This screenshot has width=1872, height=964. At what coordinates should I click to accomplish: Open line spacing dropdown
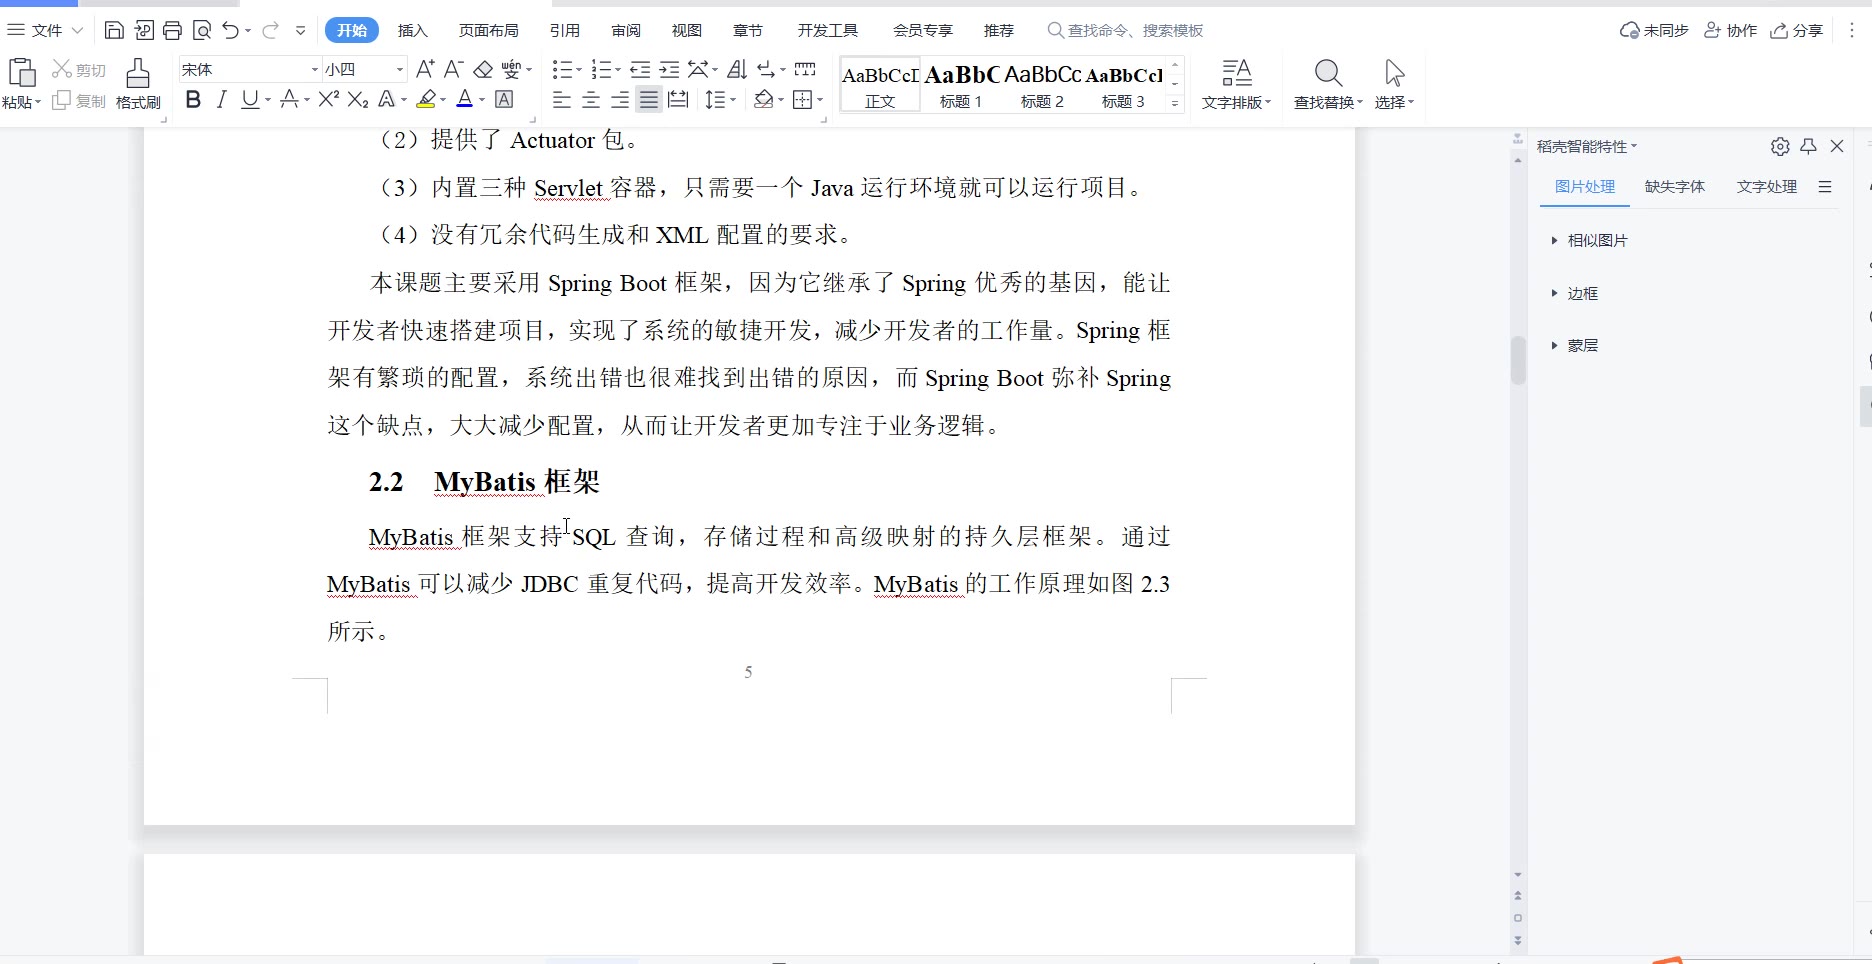pyautogui.click(x=720, y=99)
